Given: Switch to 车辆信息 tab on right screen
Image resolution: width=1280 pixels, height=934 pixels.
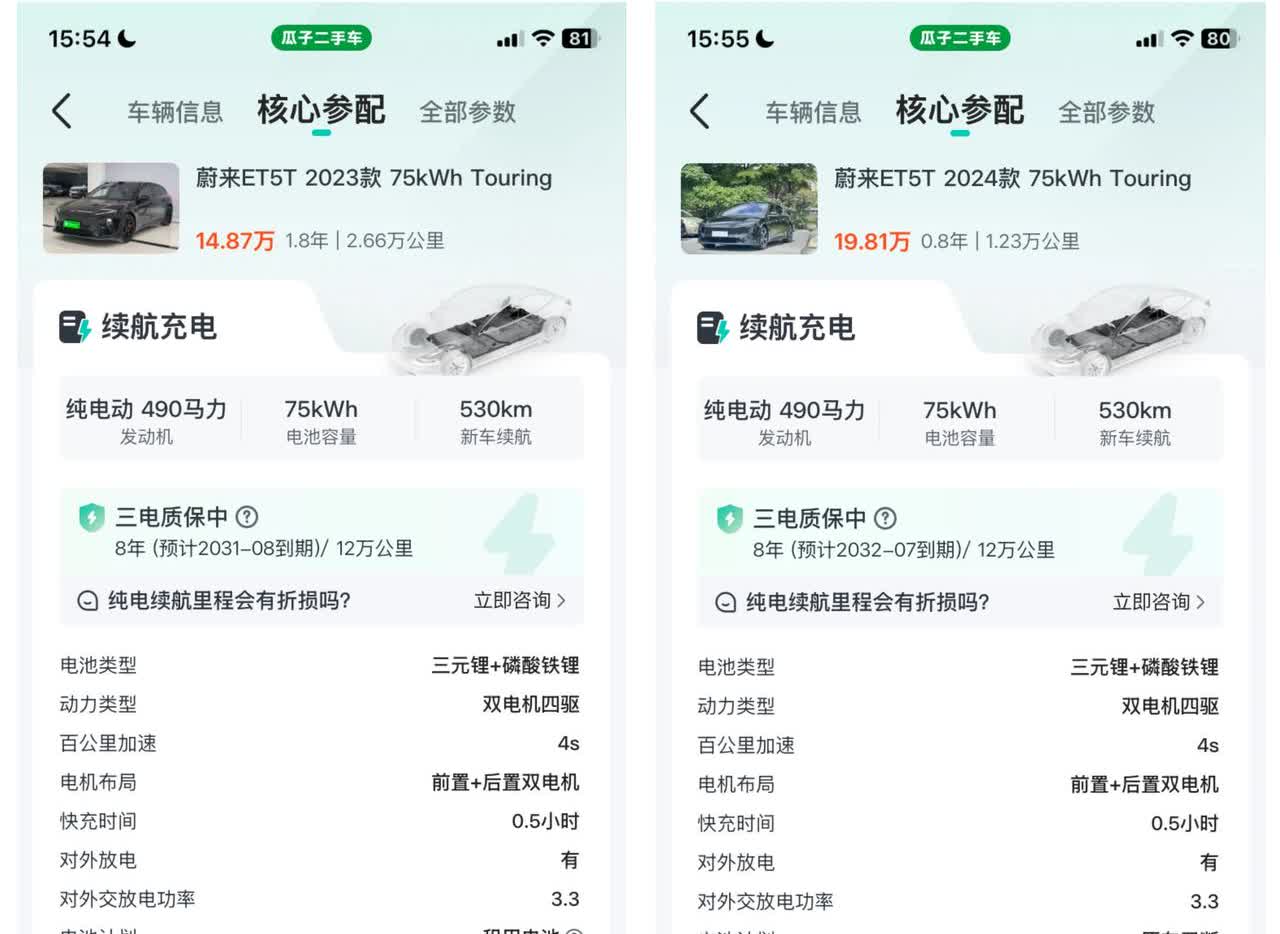Looking at the screenshot, I should 813,112.
